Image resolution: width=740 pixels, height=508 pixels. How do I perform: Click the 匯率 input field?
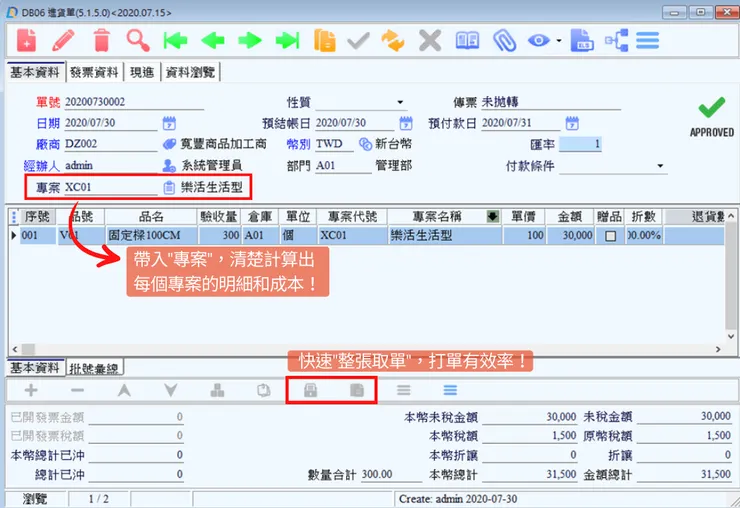click(x=580, y=144)
